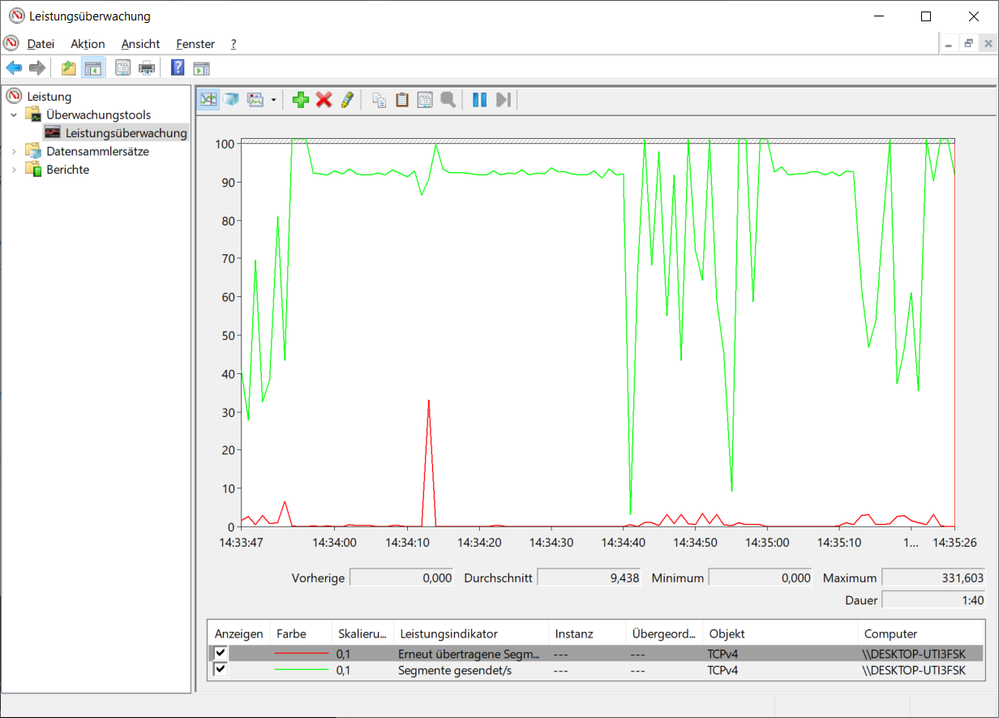Viewport: 999px width, 718px height.
Task: Click the MMC child window restore button
Action: (x=968, y=43)
